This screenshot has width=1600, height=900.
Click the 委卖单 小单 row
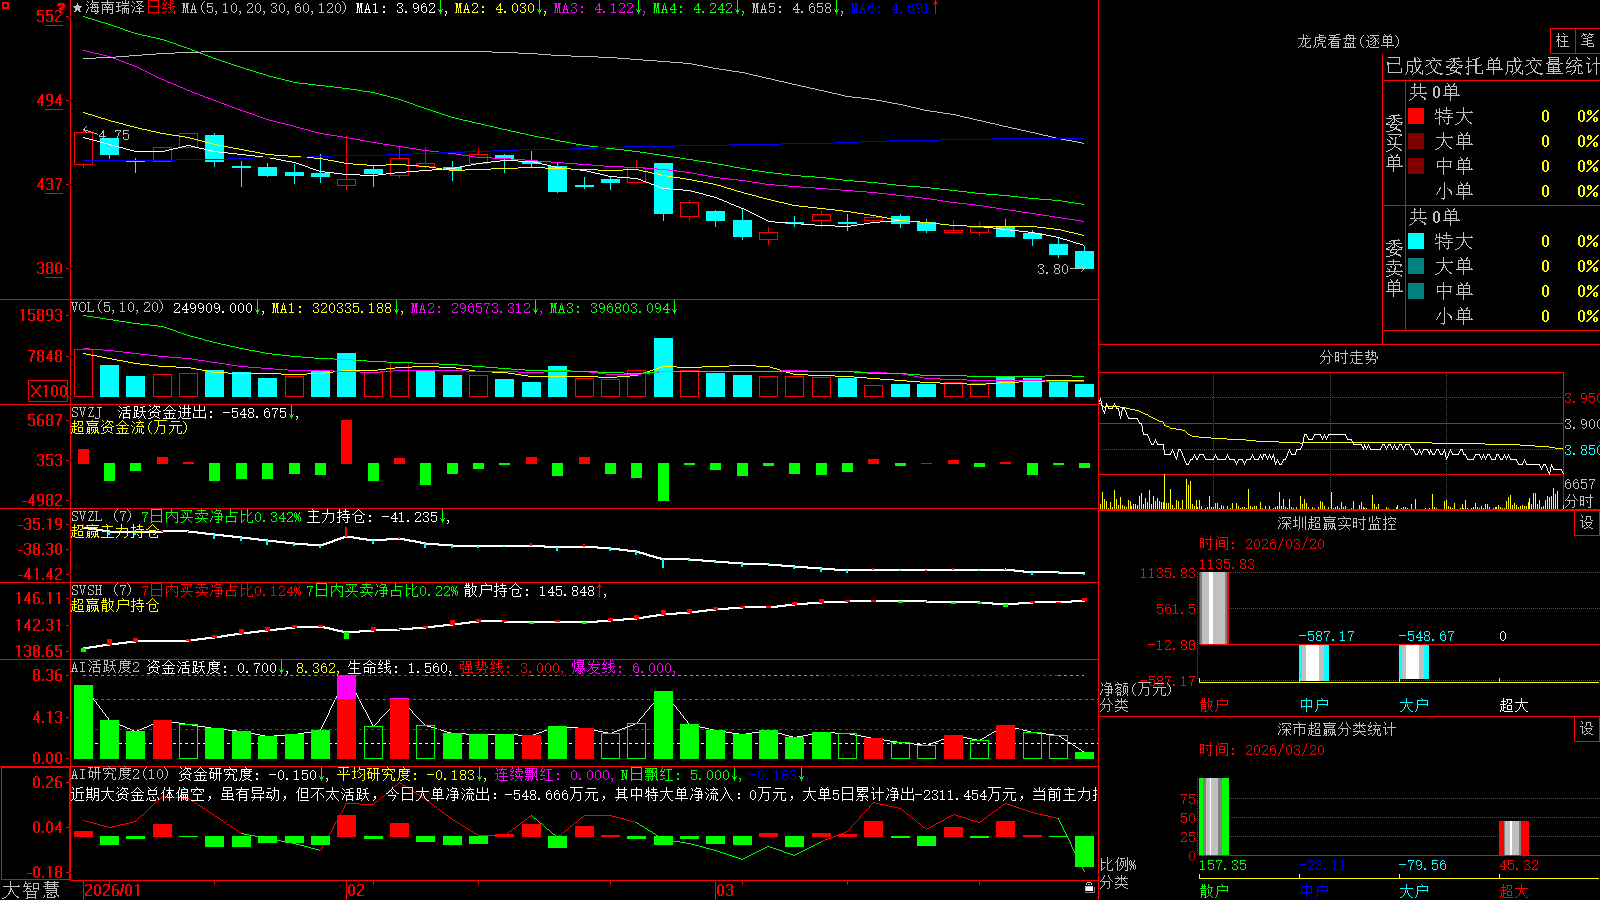[x=1503, y=316]
